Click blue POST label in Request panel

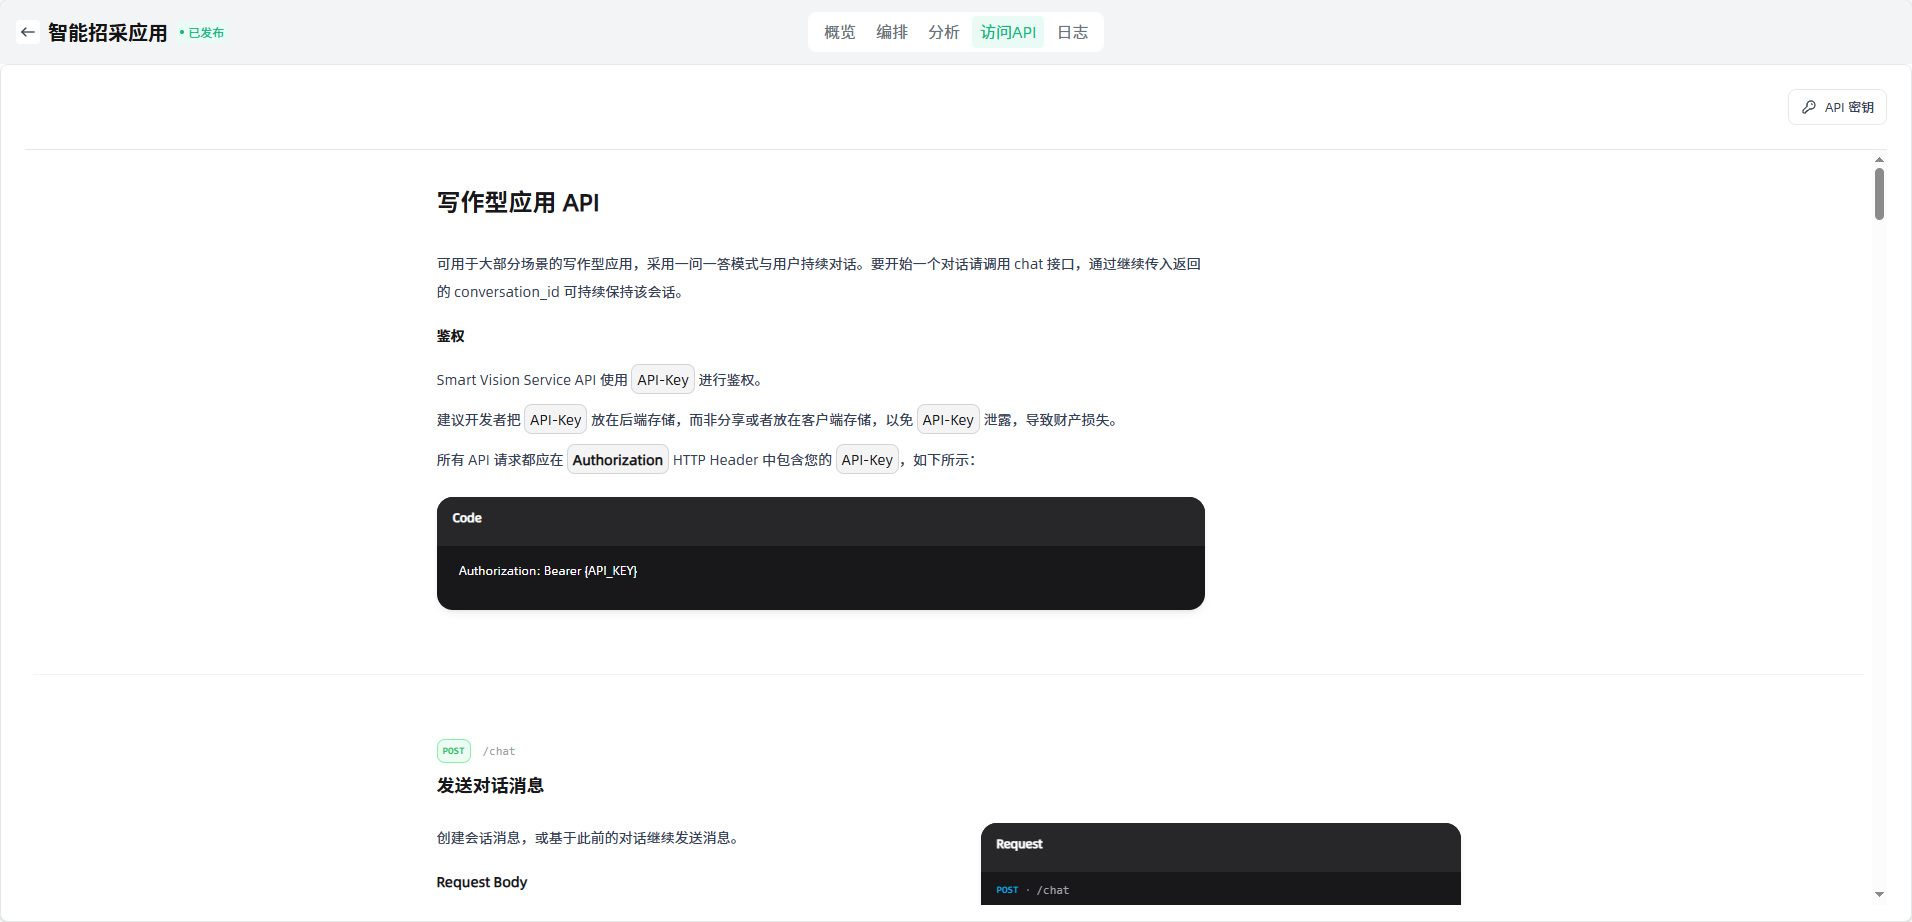tap(1006, 890)
